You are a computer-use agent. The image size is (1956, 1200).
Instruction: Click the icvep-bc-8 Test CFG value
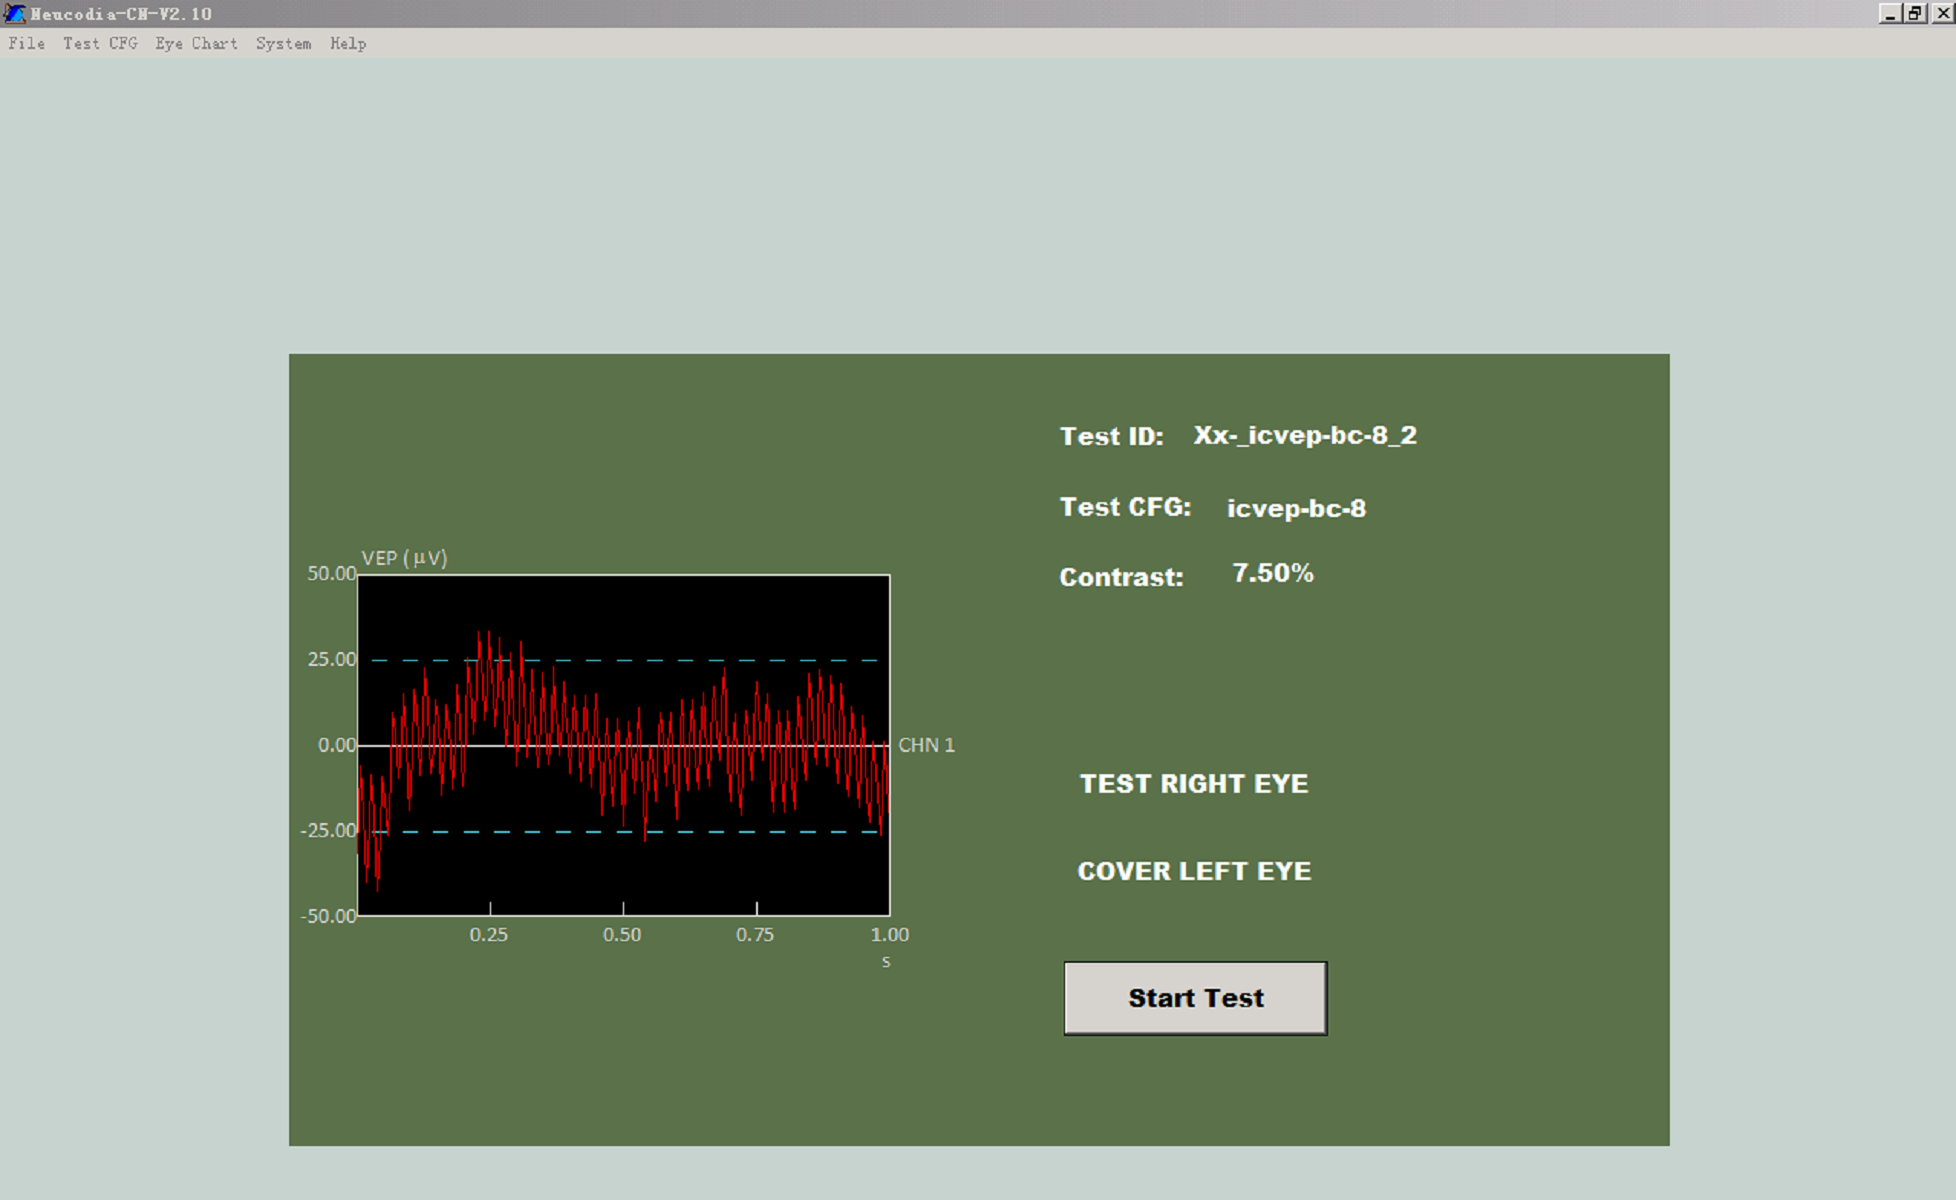click(1296, 509)
